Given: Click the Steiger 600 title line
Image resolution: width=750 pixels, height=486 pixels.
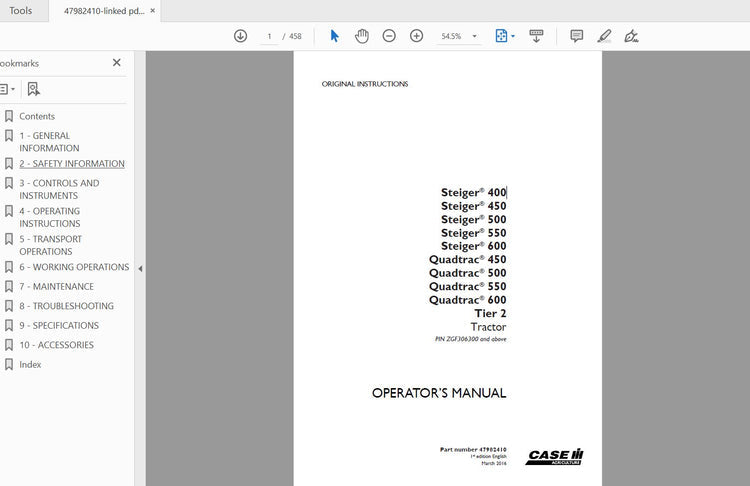Looking at the screenshot, I should (474, 246).
